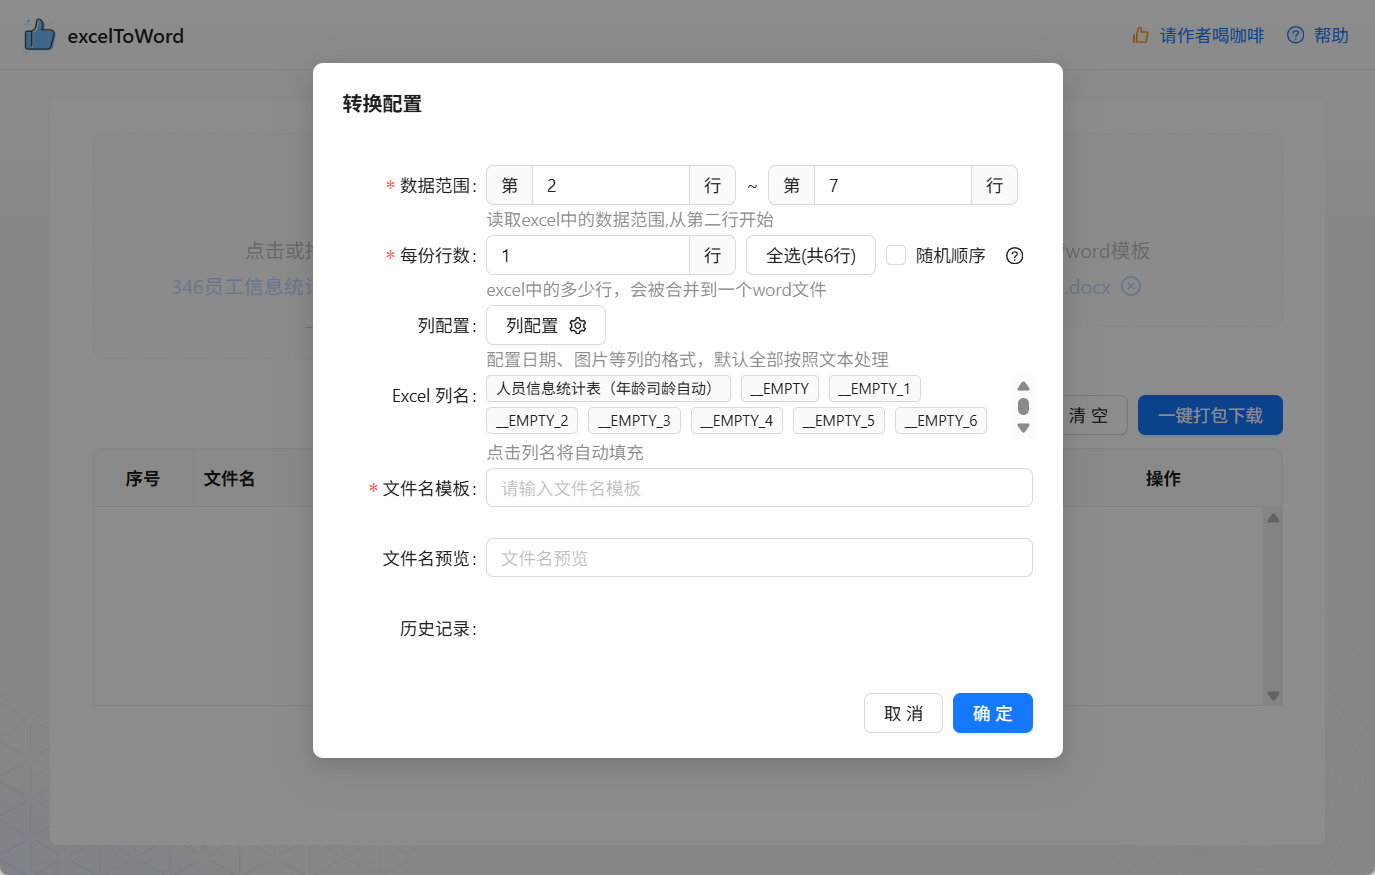This screenshot has width=1375, height=875.
Task: Click the start row number field
Action: tap(610, 186)
